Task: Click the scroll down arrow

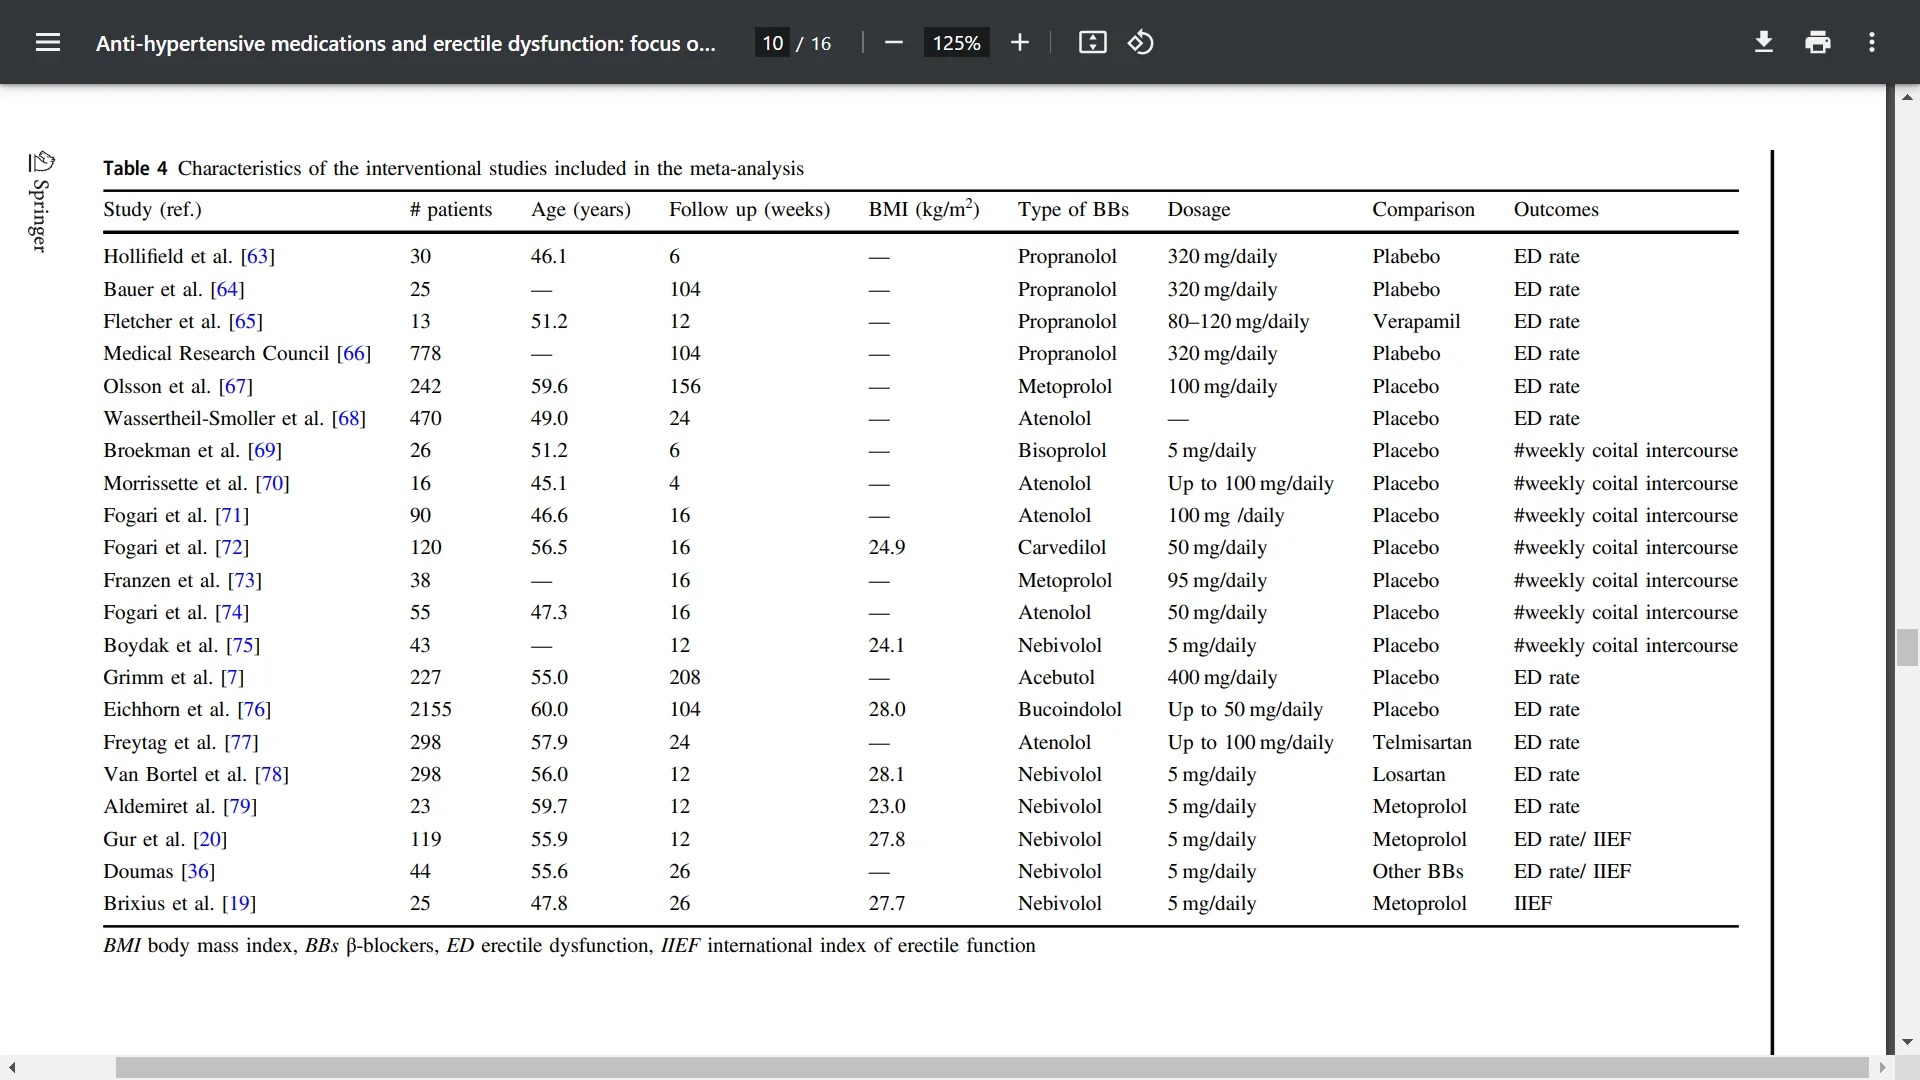Action: [x=1907, y=1042]
